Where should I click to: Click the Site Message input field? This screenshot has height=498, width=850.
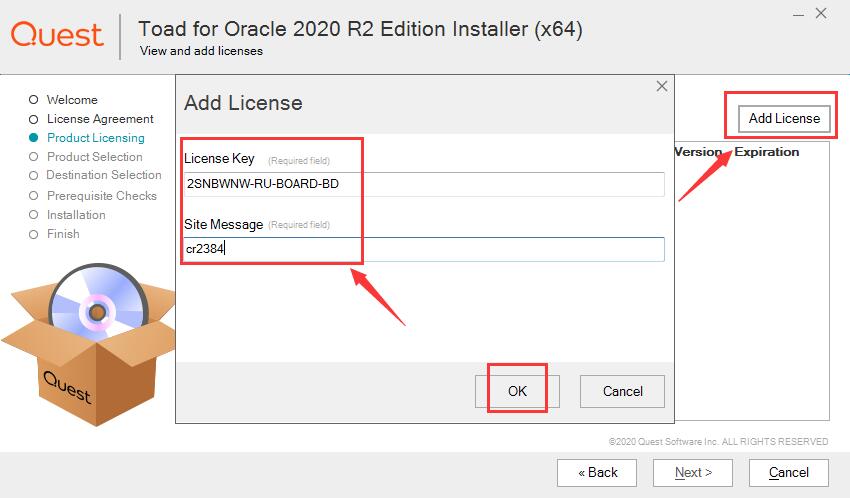[x=423, y=249]
